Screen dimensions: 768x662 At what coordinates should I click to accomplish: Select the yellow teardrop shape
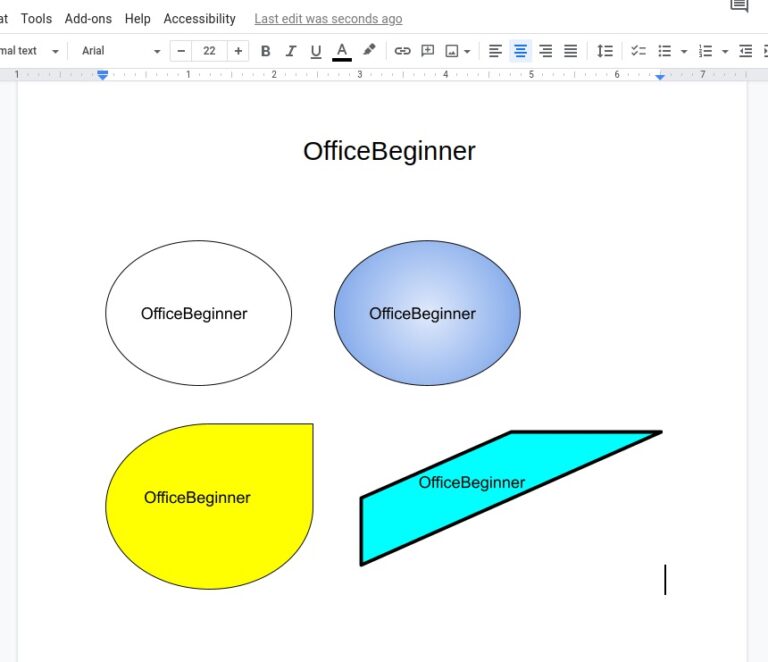tap(209, 506)
